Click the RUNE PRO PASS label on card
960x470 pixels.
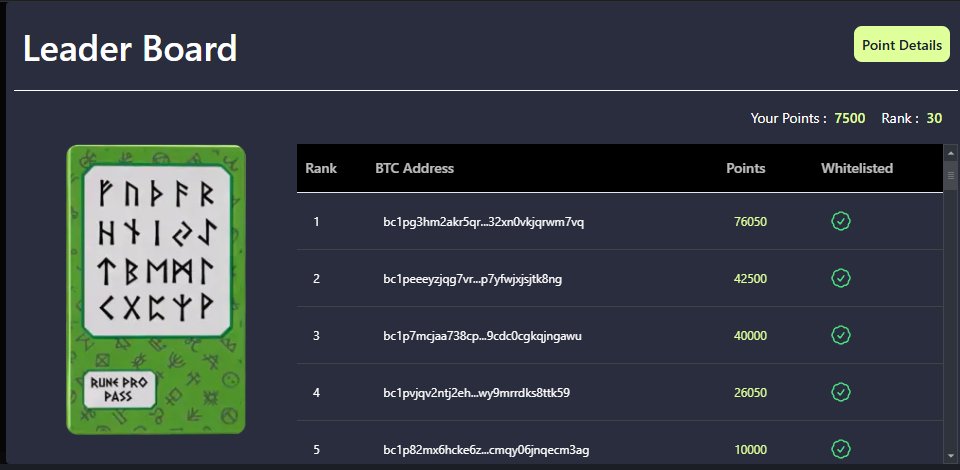pos(119,389)
